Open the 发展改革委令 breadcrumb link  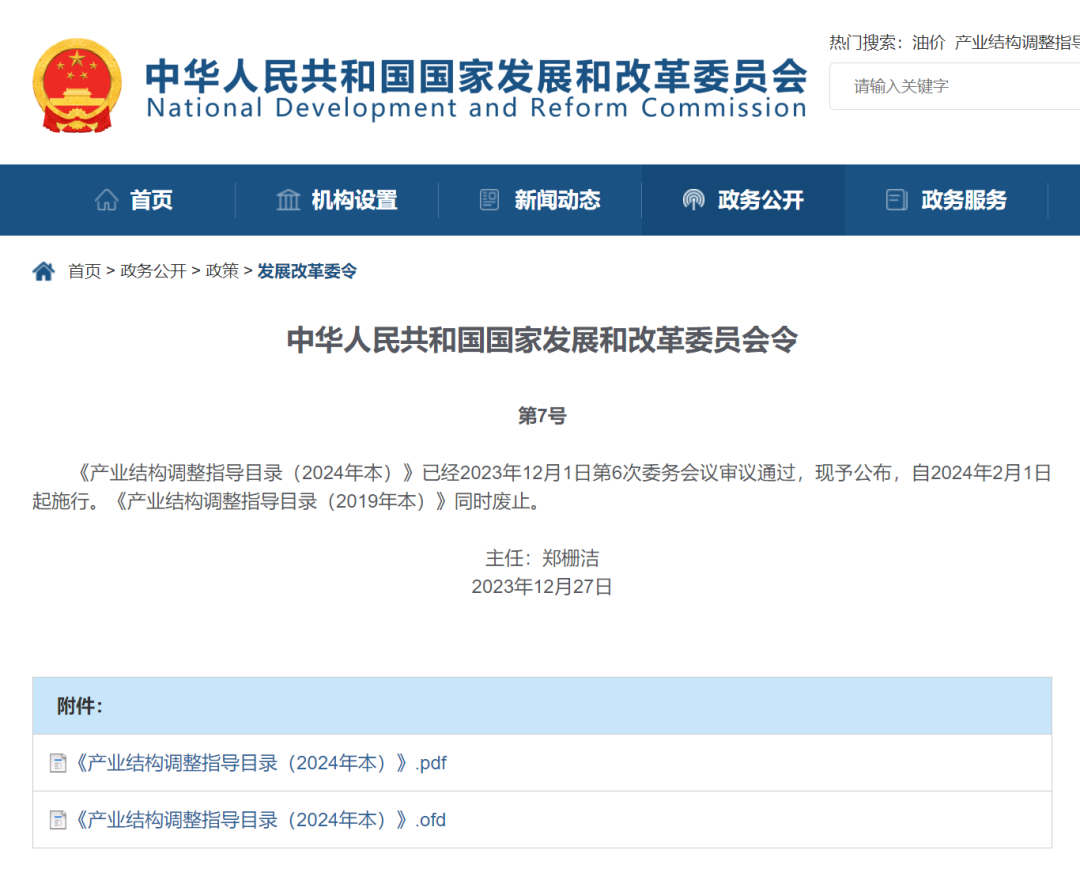(305, 271)
